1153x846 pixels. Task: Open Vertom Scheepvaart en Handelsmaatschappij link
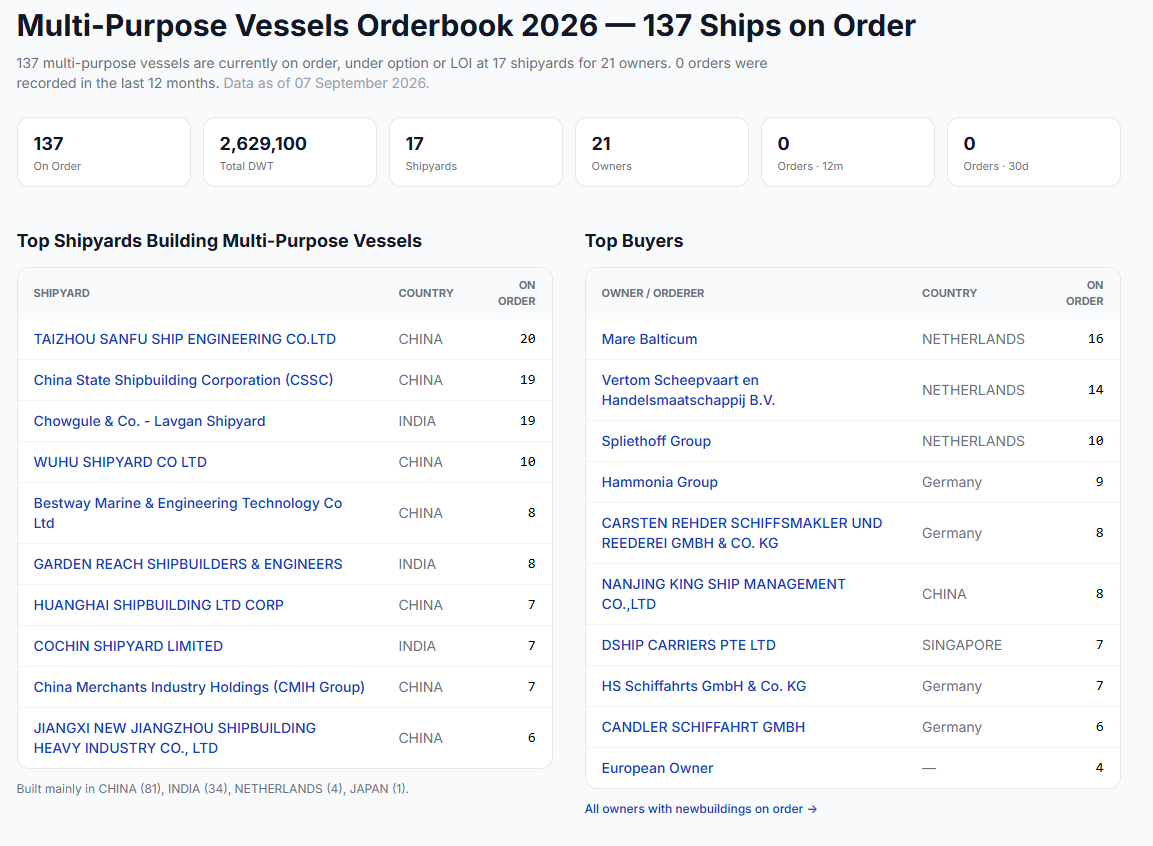pyautogui.click(x=688, y=390)
